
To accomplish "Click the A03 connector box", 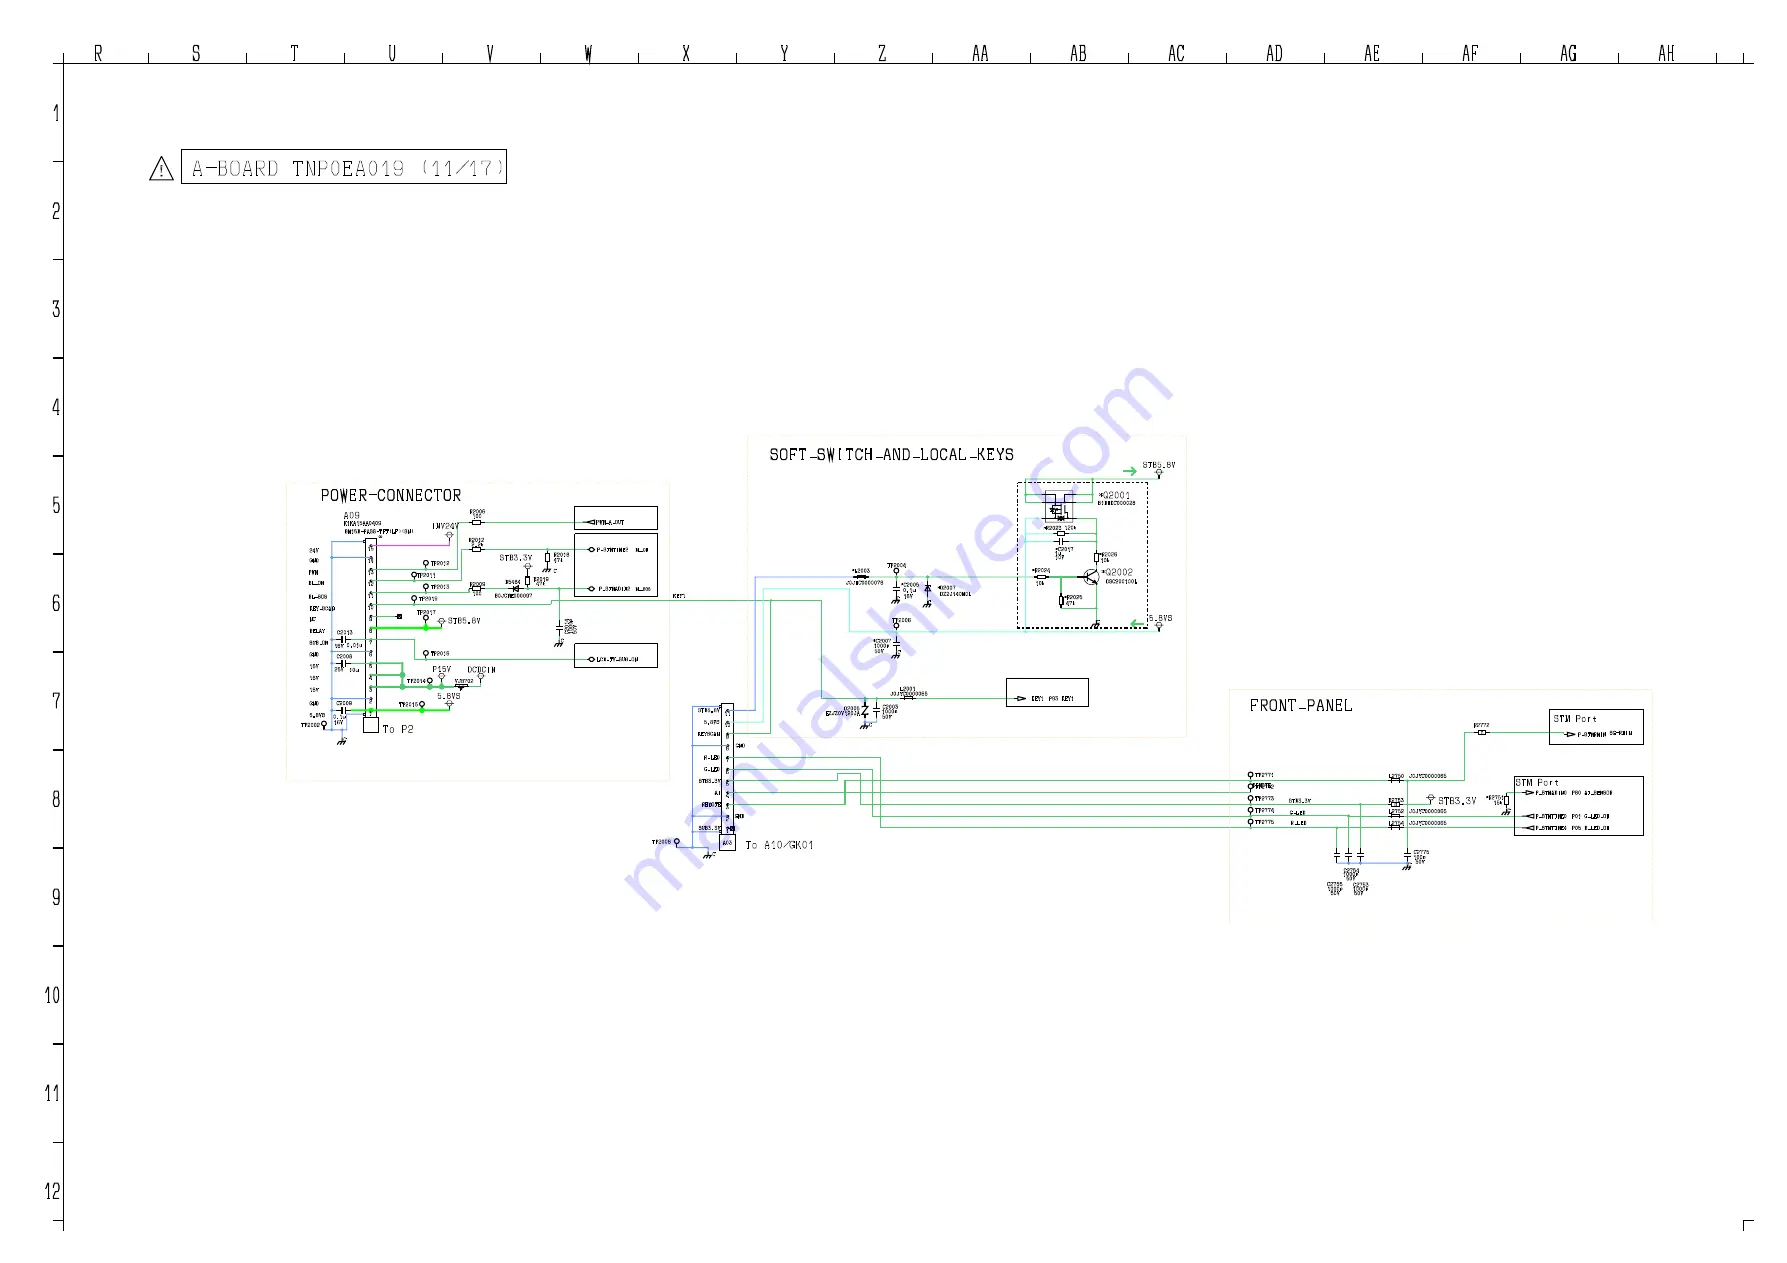I will coord(727,843).
